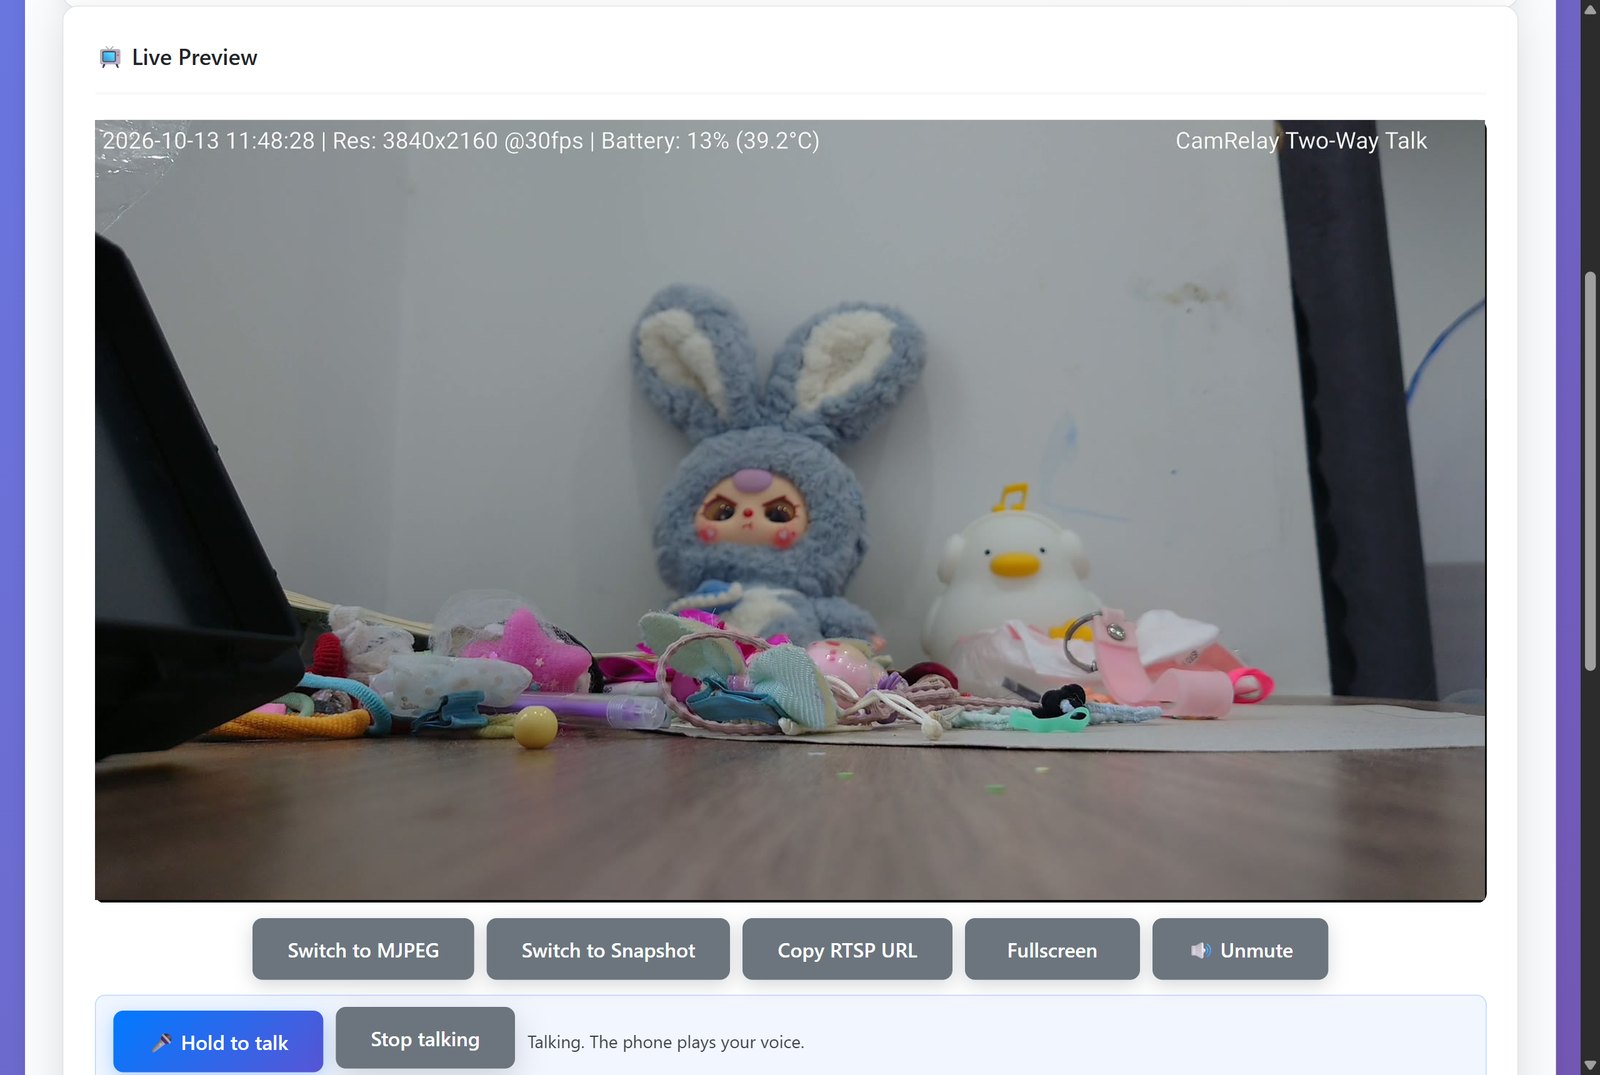
Task: Unmute the live preview audio
Action: pyautogui.click(x=1240, y=949)
